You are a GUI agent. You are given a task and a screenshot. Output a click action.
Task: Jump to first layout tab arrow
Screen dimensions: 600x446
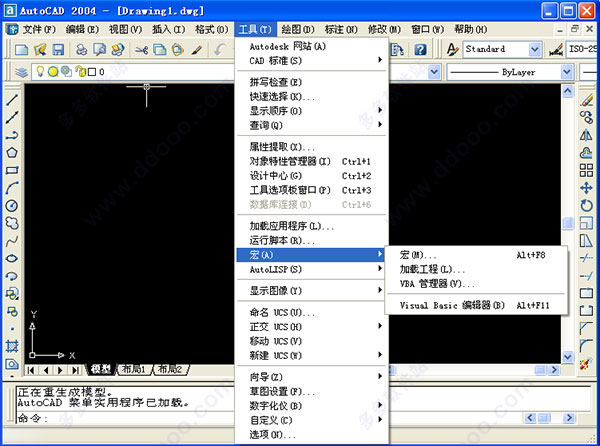31,370
